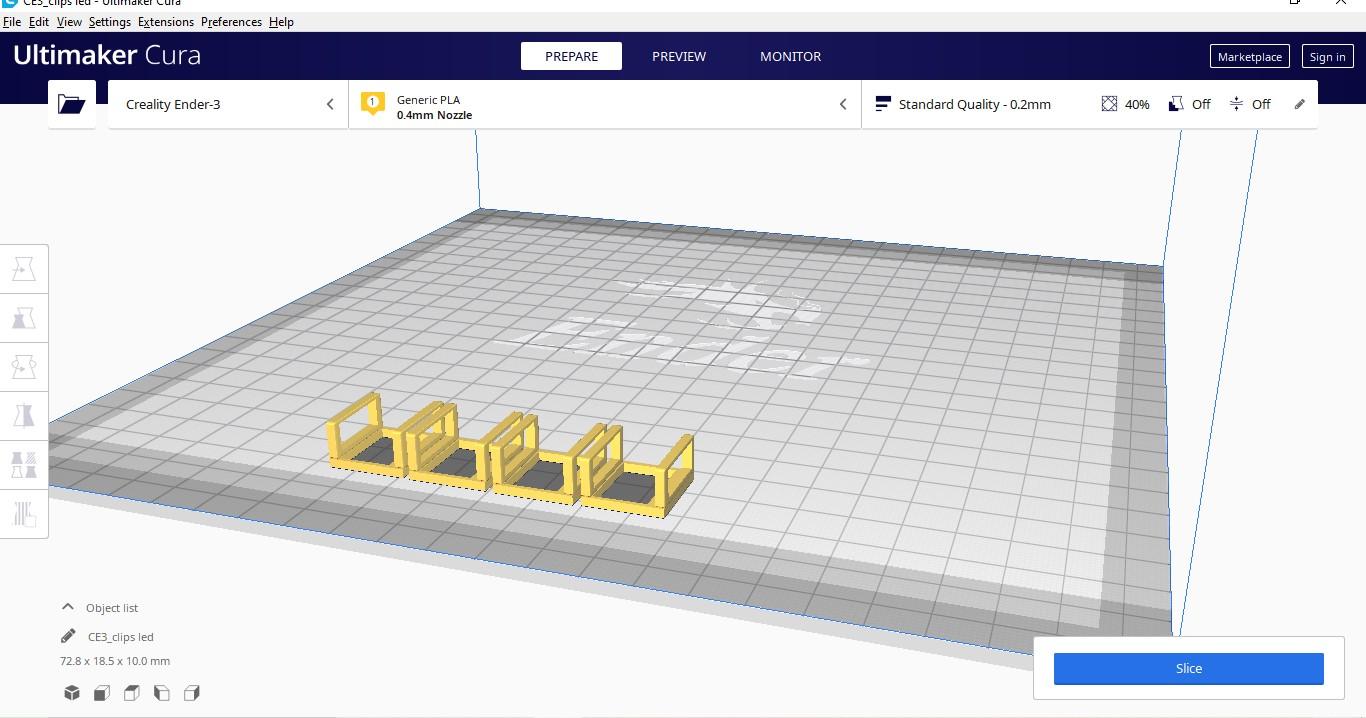Click the layer height profile icon
The height and width of the screenshot is (718, 1366).
(x=882, y=104)
